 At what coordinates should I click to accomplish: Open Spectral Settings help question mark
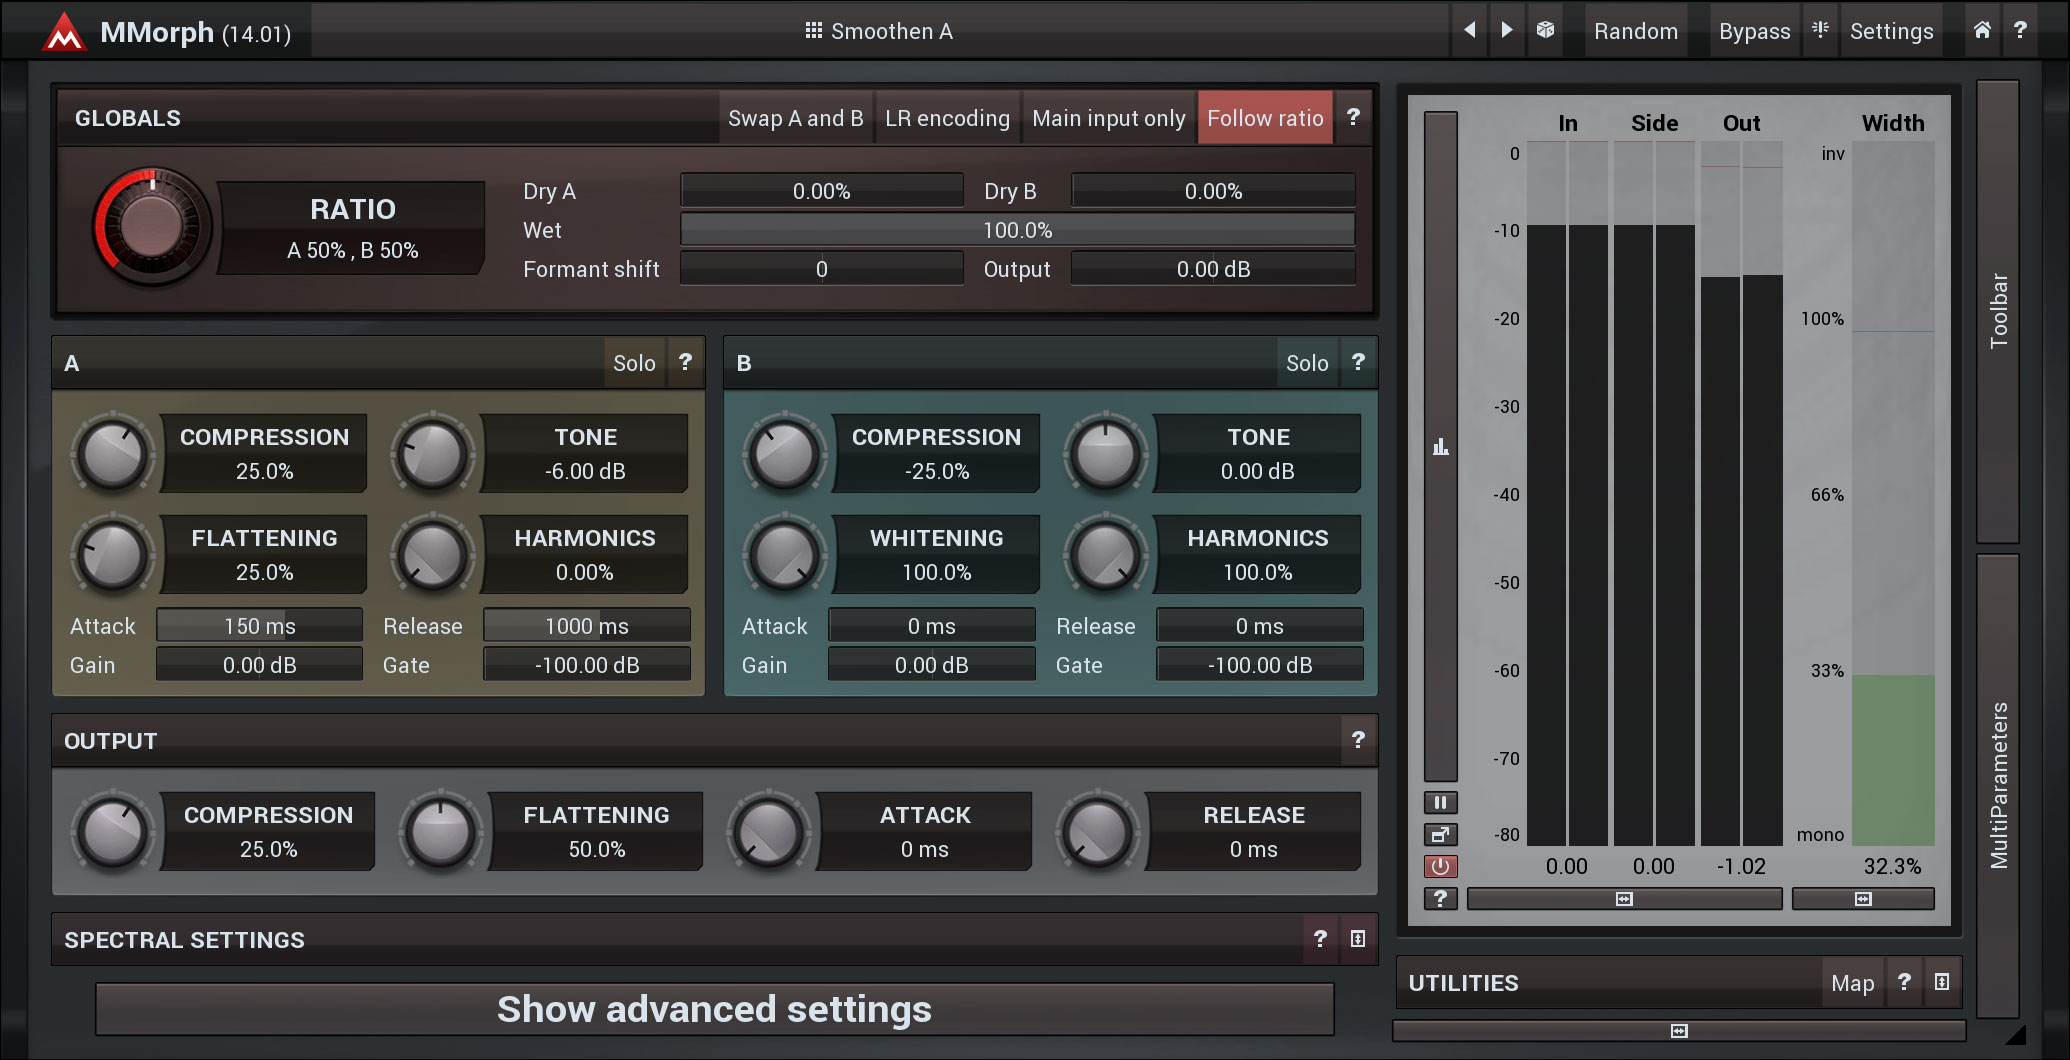(x=1320, y=938)
